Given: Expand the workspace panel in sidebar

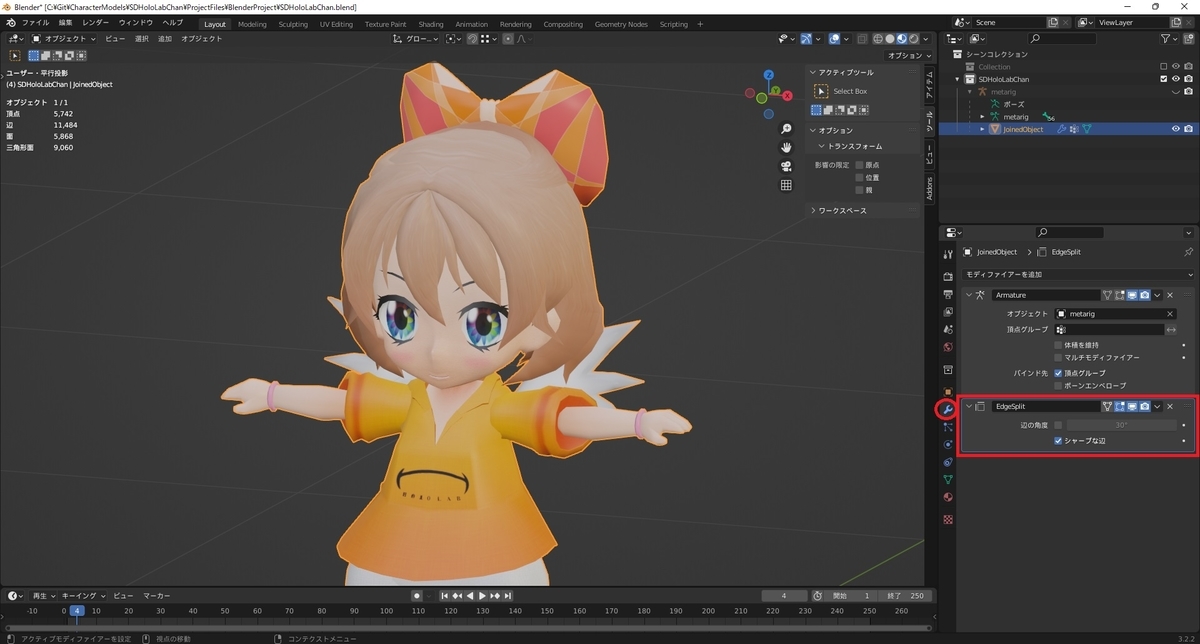Looking at the screenshot, I should coord(812,211).
